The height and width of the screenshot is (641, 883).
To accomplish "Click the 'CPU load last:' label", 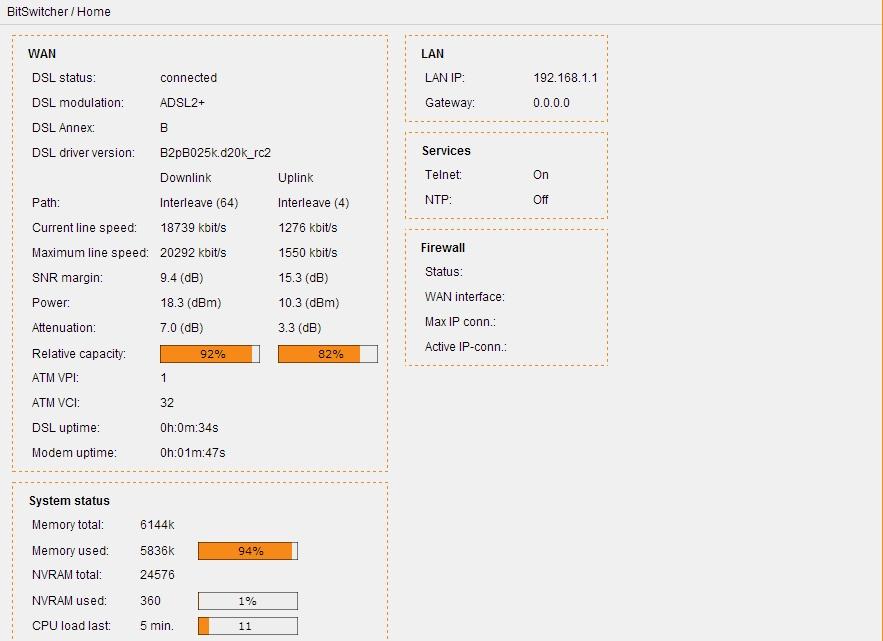I will tap(71, 625).
